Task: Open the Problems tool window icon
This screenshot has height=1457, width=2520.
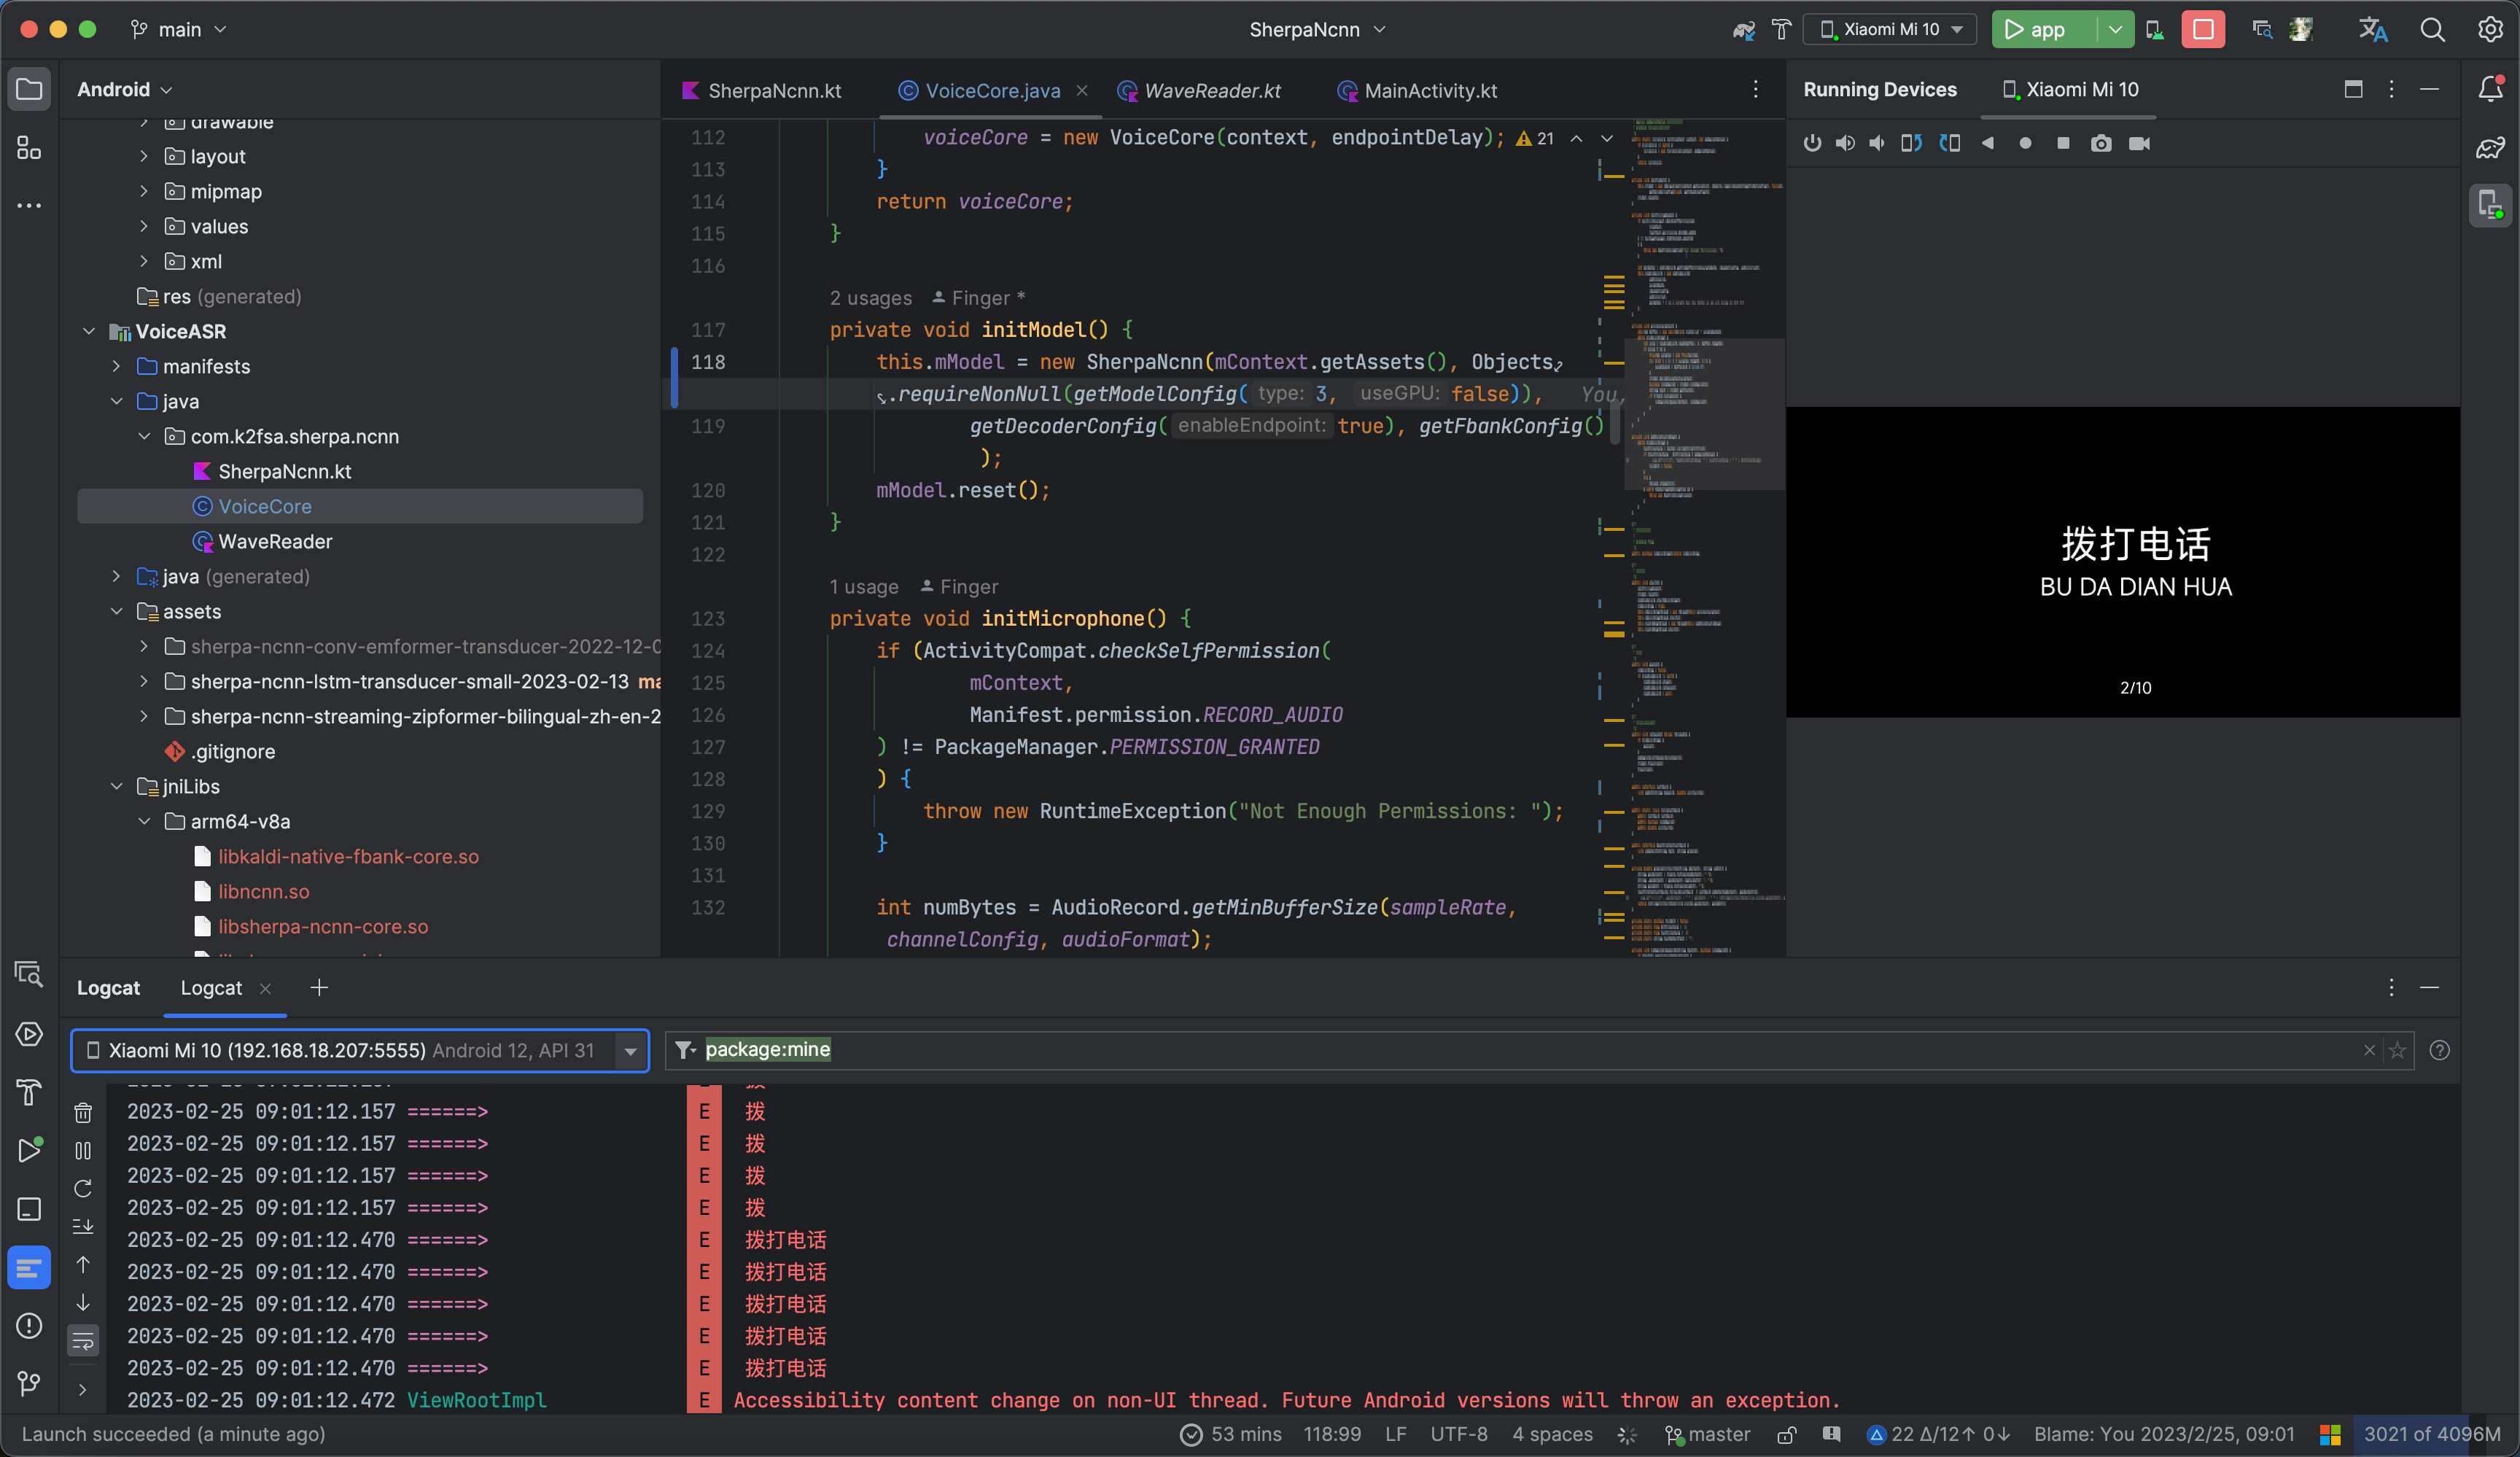Action: point(28,1327)
